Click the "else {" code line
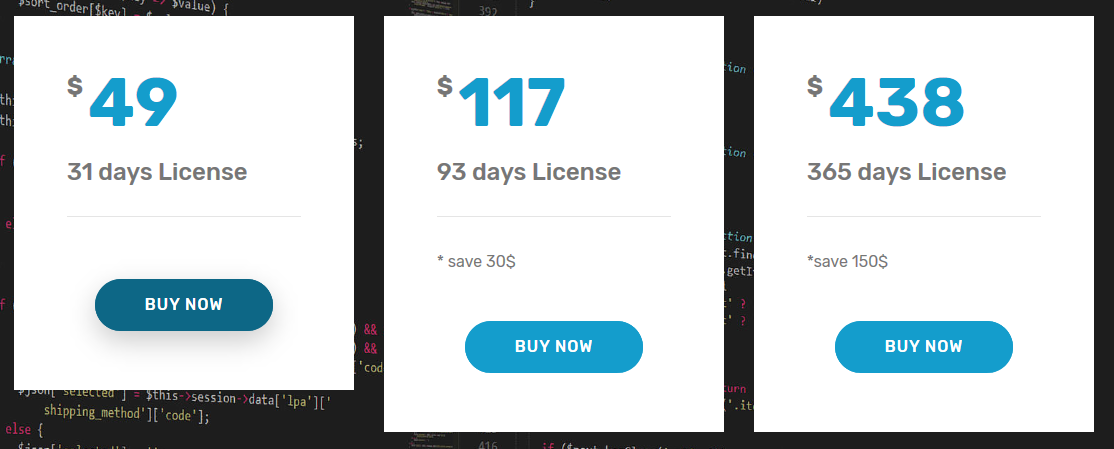 coord(24,430)
